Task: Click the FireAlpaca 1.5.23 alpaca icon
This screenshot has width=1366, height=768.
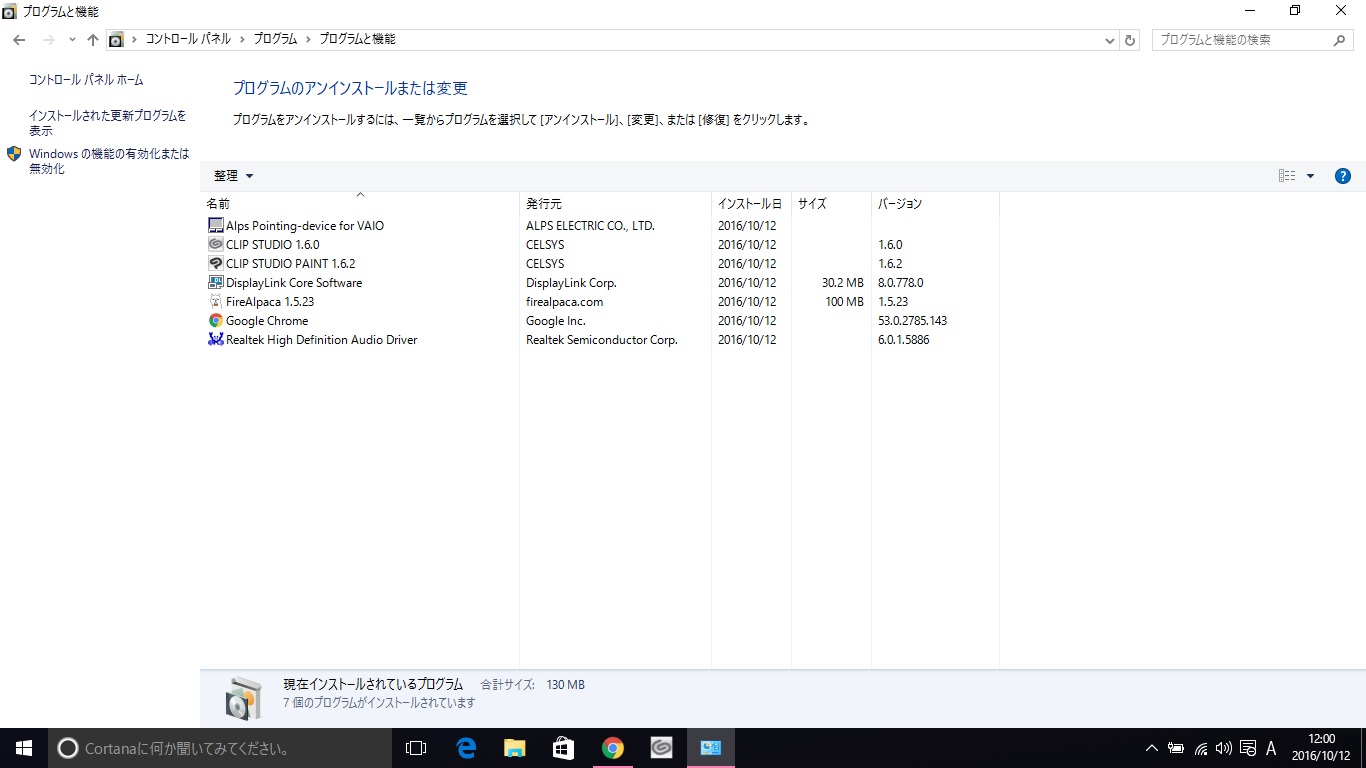Action: coord(216,302)
